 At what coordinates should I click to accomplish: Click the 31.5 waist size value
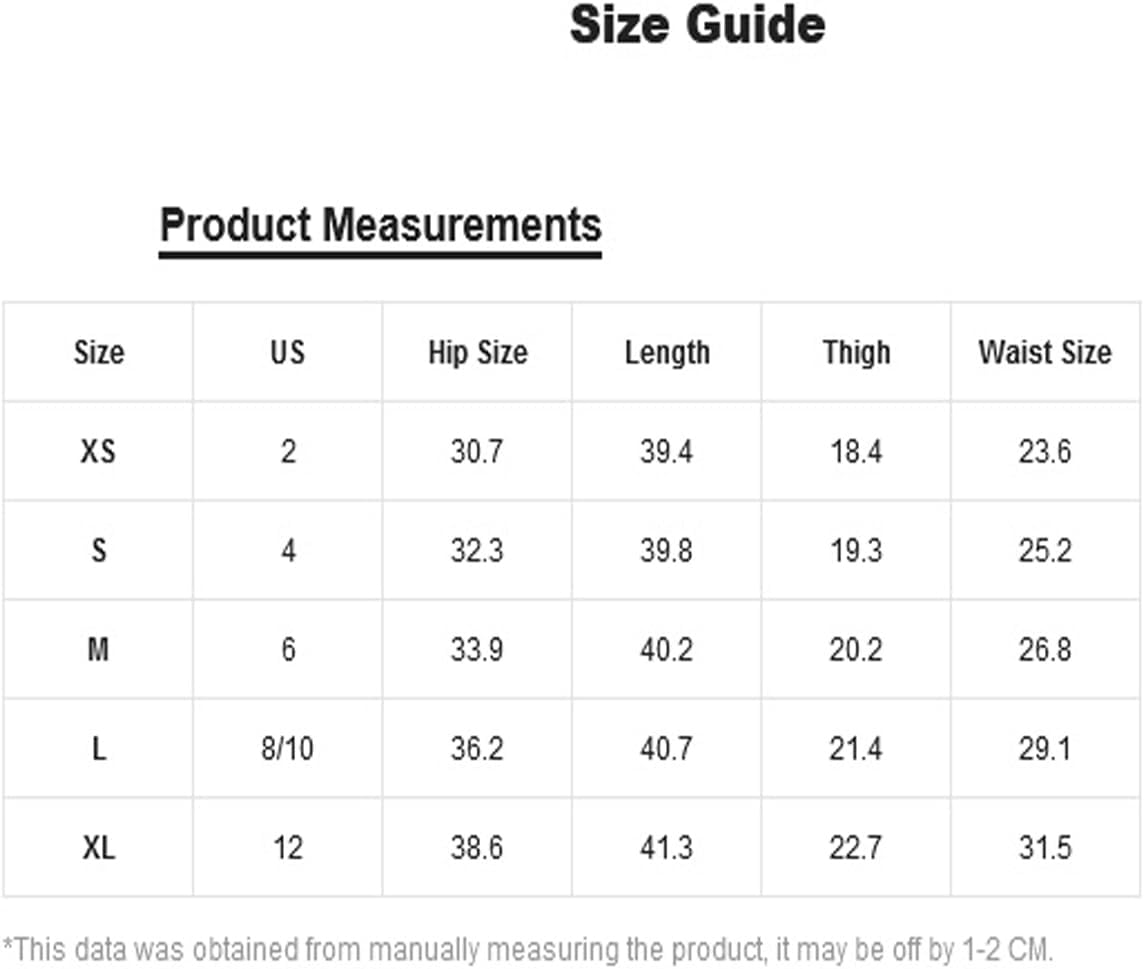[1045, 848]
